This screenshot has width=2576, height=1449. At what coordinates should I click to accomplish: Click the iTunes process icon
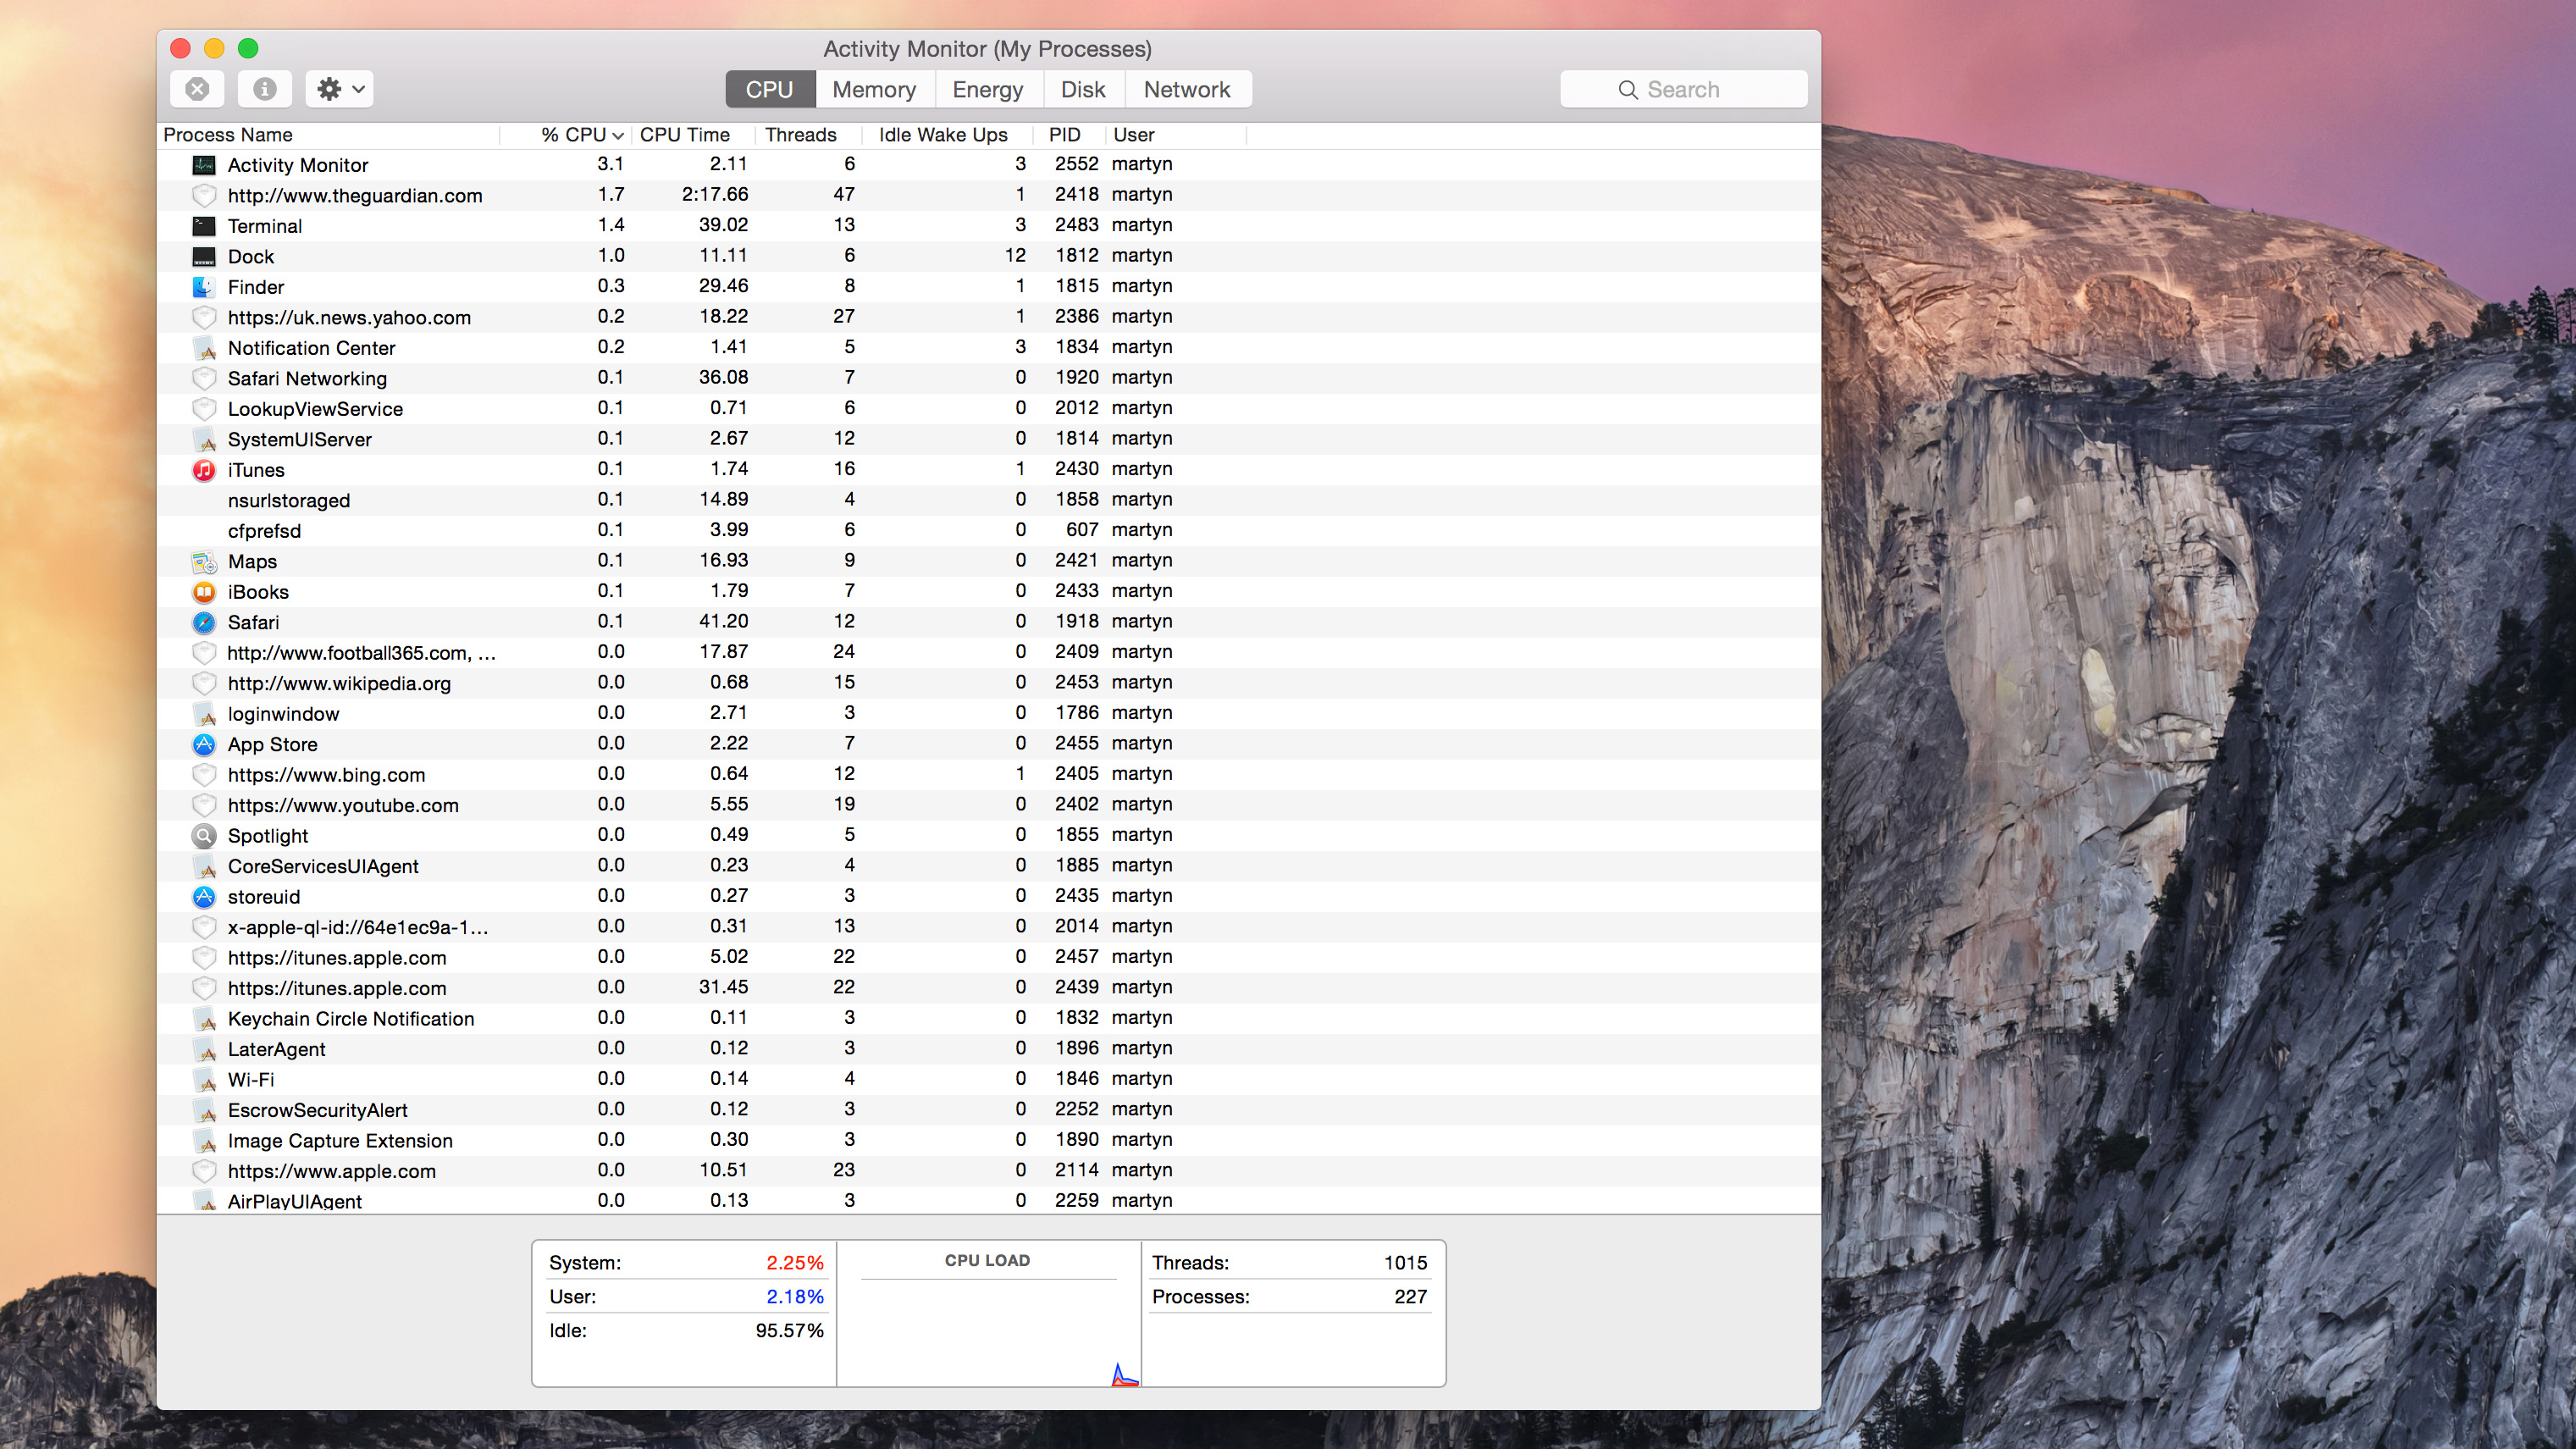204,470
